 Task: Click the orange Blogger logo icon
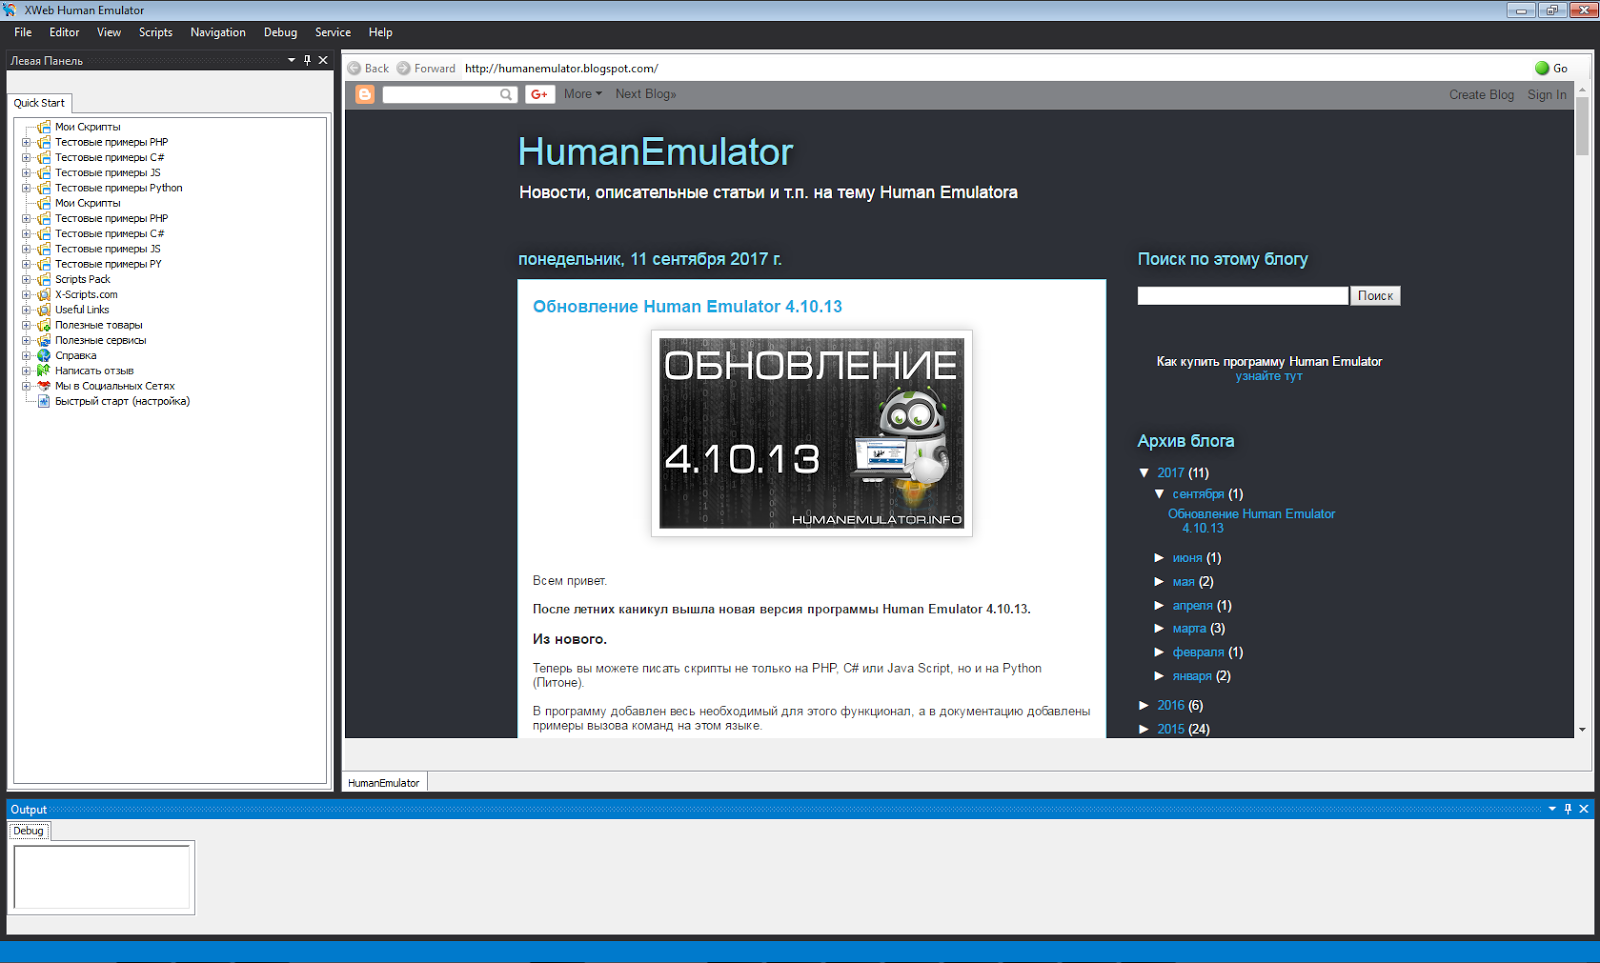pos(365,94)
